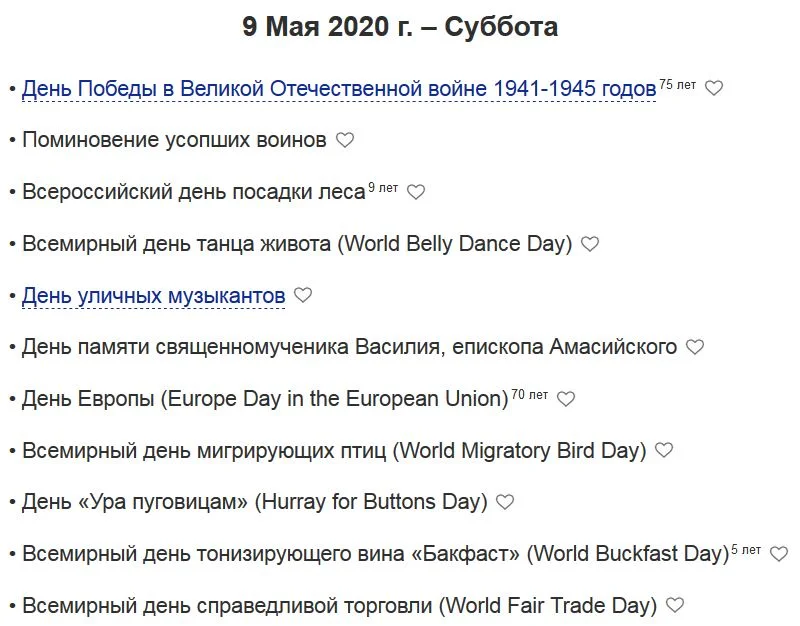Click the page heading 9 Мая 2020
This screenshot has height=626, width=800.
click(x=400, y=27)
